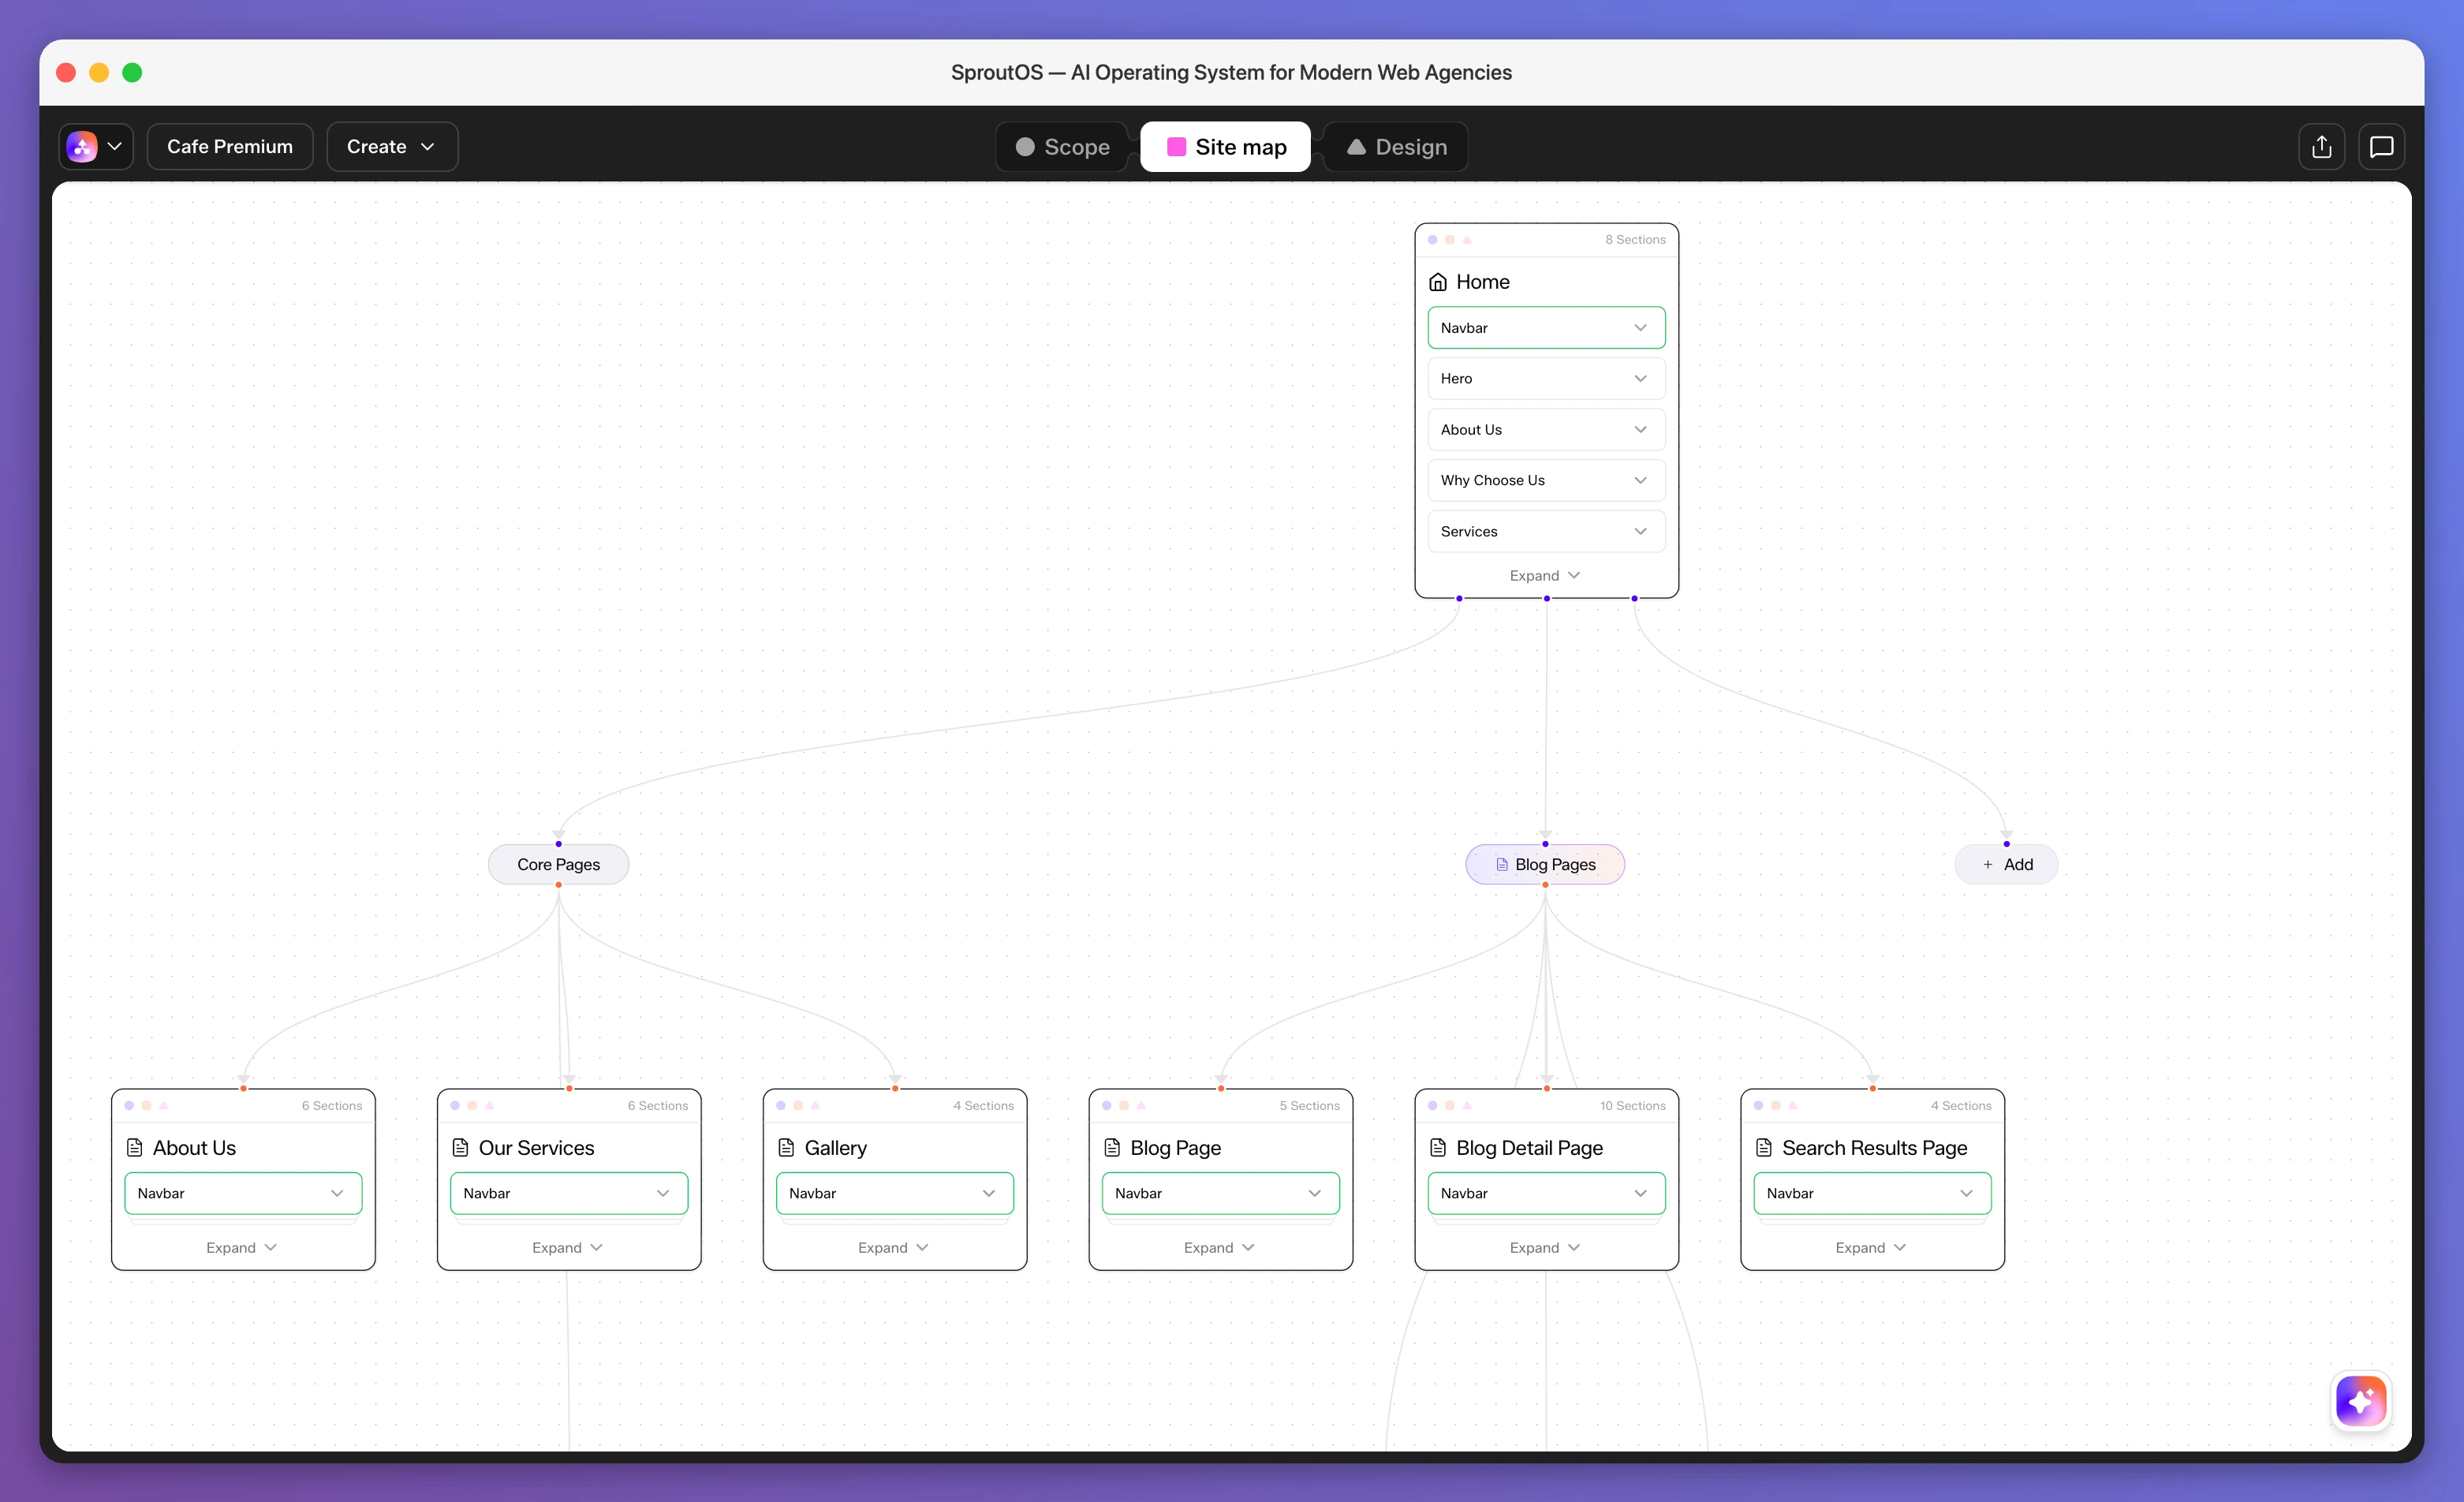Click the Home page title
2464x1502 pixels.
1483,282
